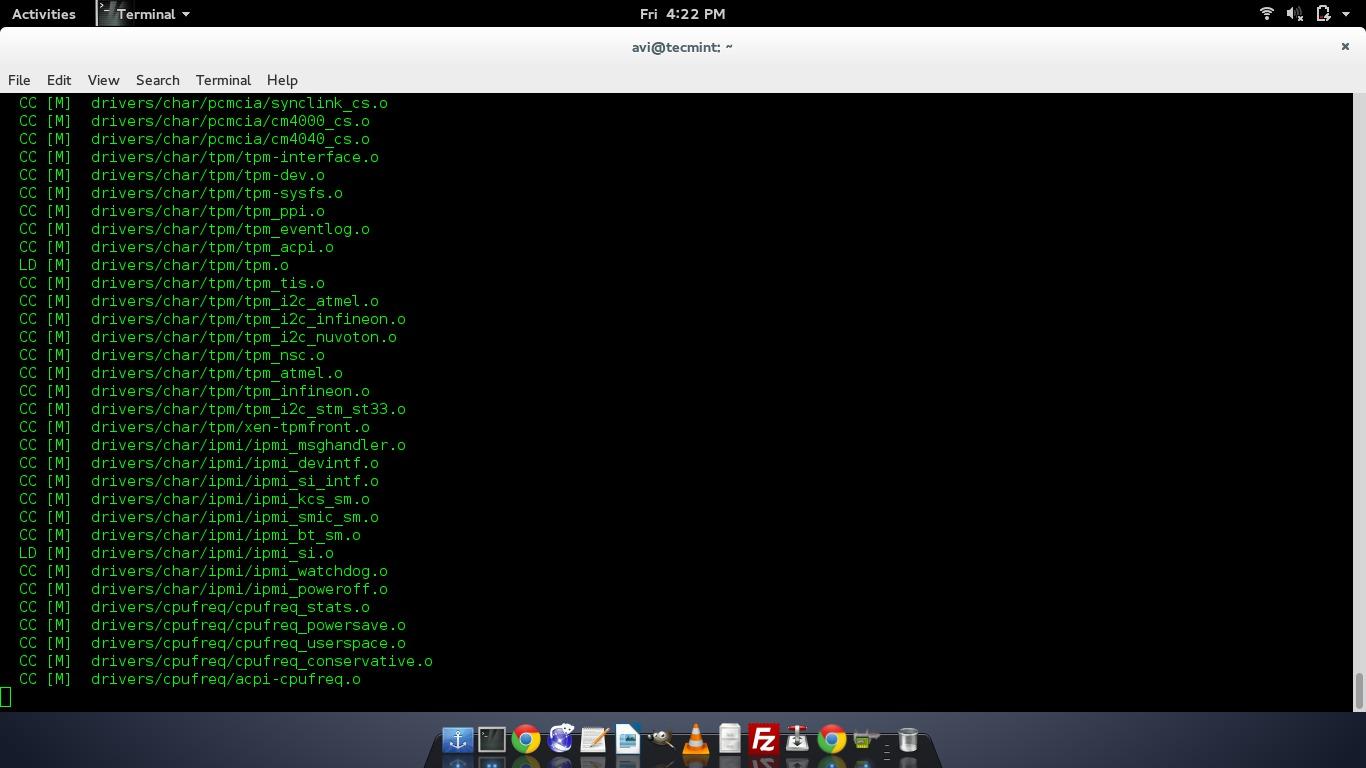
Task: Click the anchor icon in the dock
Action: [x=458, y=740]
